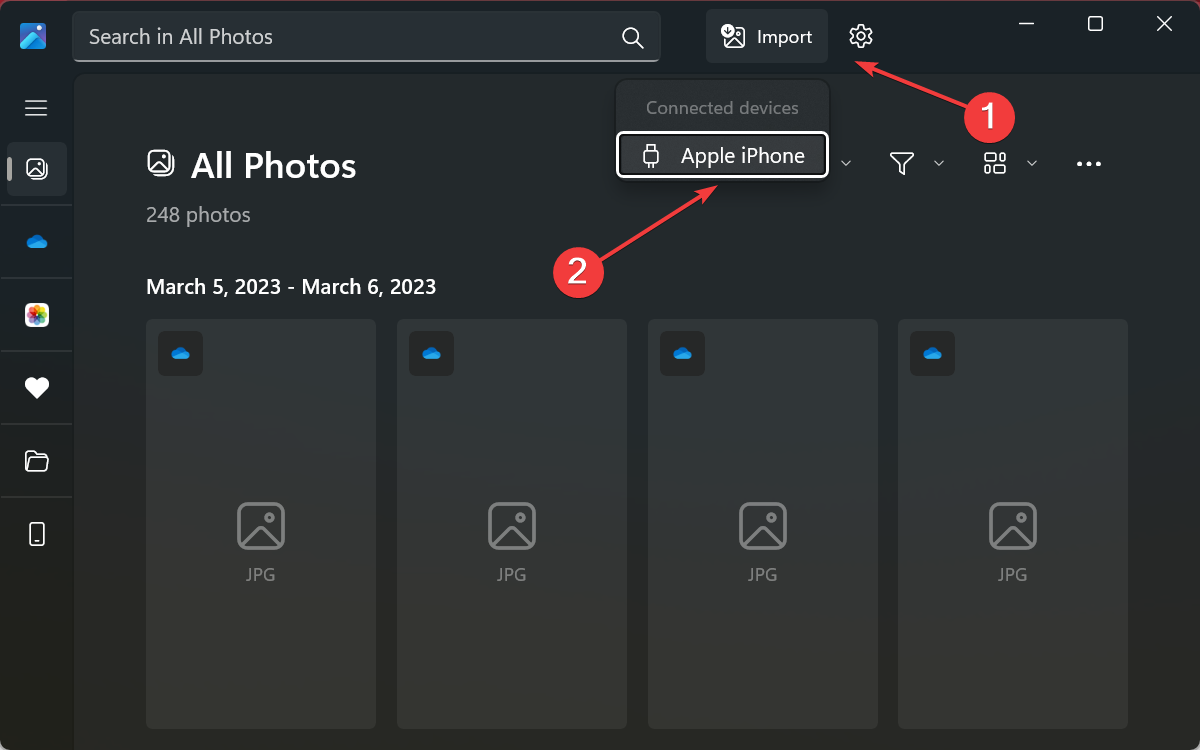Select the All Photos sidebar icon

coord(37,168)
